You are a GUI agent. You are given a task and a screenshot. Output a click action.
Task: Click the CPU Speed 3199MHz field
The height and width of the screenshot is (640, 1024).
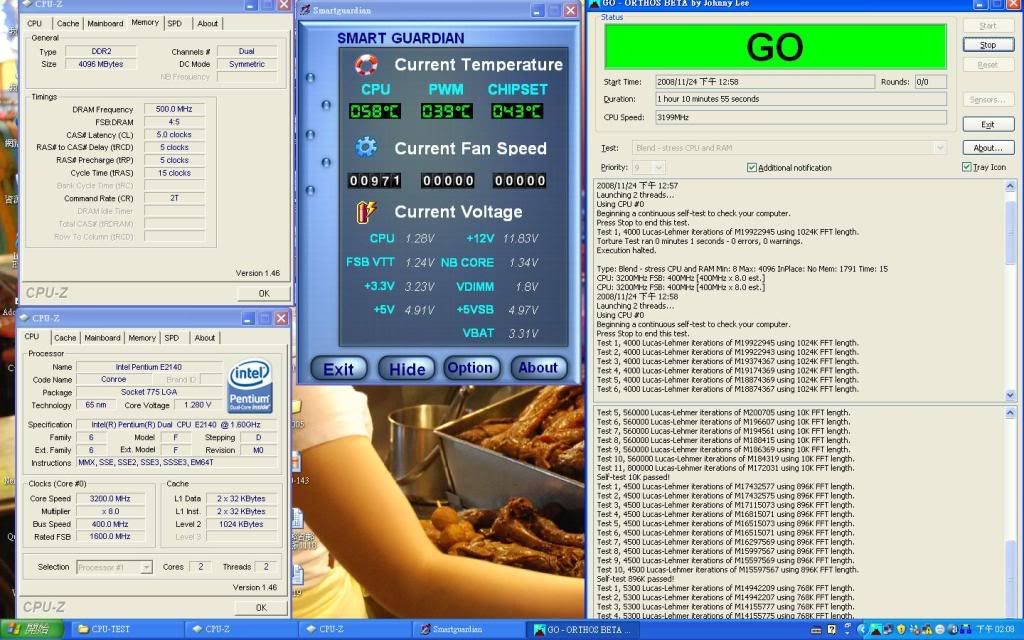point(801,118)
